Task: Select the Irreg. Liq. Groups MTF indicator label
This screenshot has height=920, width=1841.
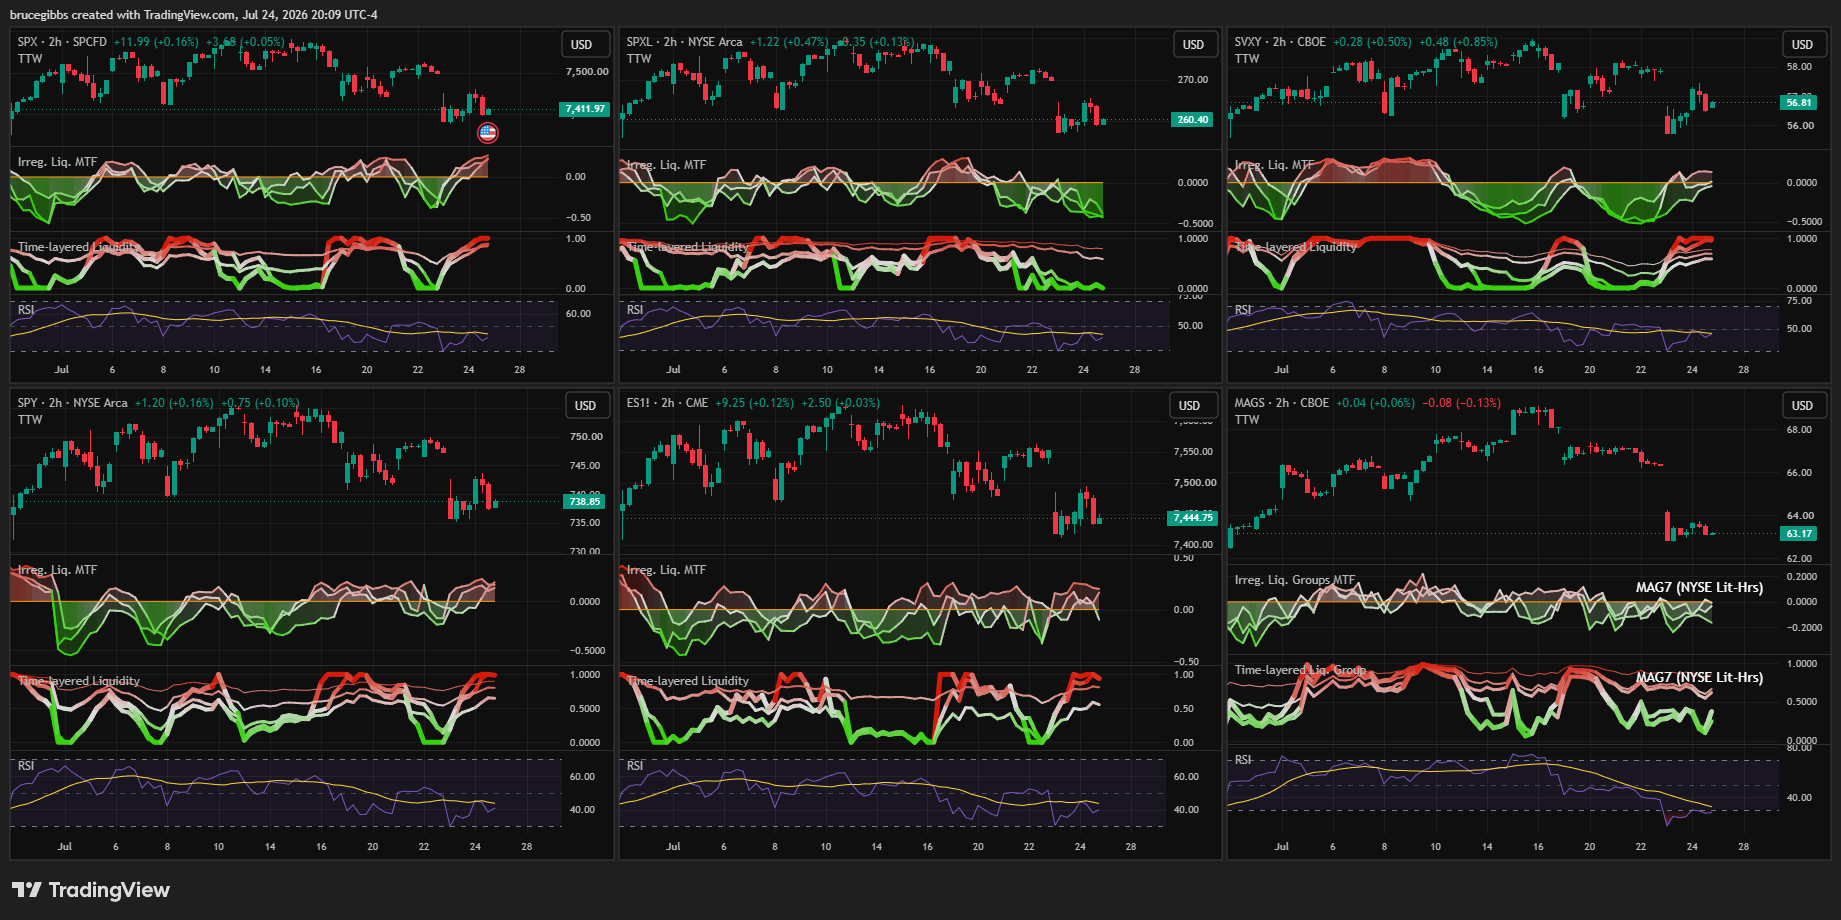Action: point(1294,580)
